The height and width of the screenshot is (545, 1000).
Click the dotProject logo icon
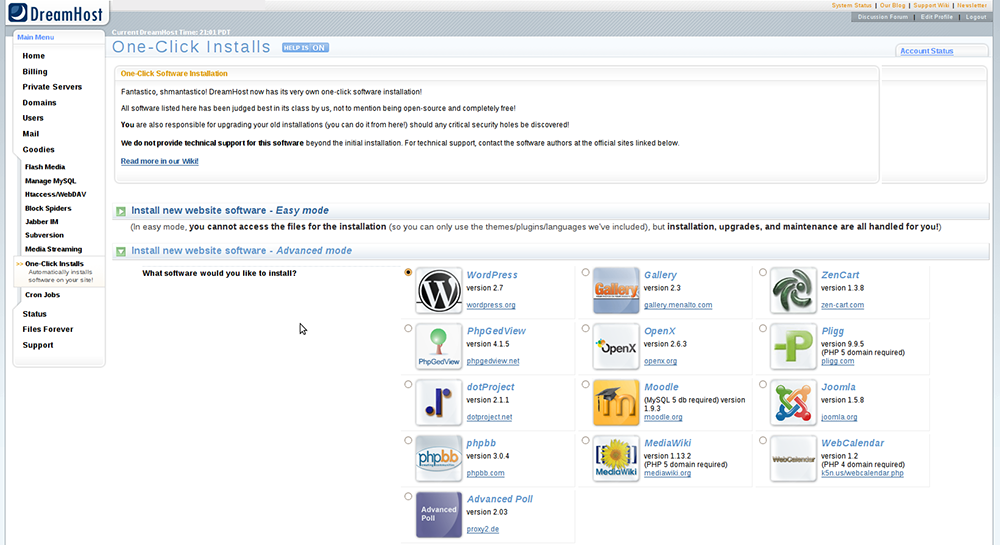point(439,403)
